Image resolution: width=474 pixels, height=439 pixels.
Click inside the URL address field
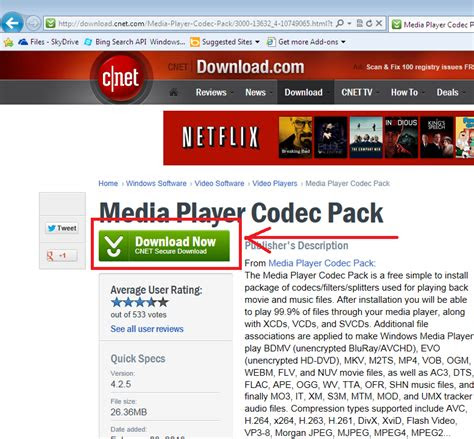[x=195, y=24]
